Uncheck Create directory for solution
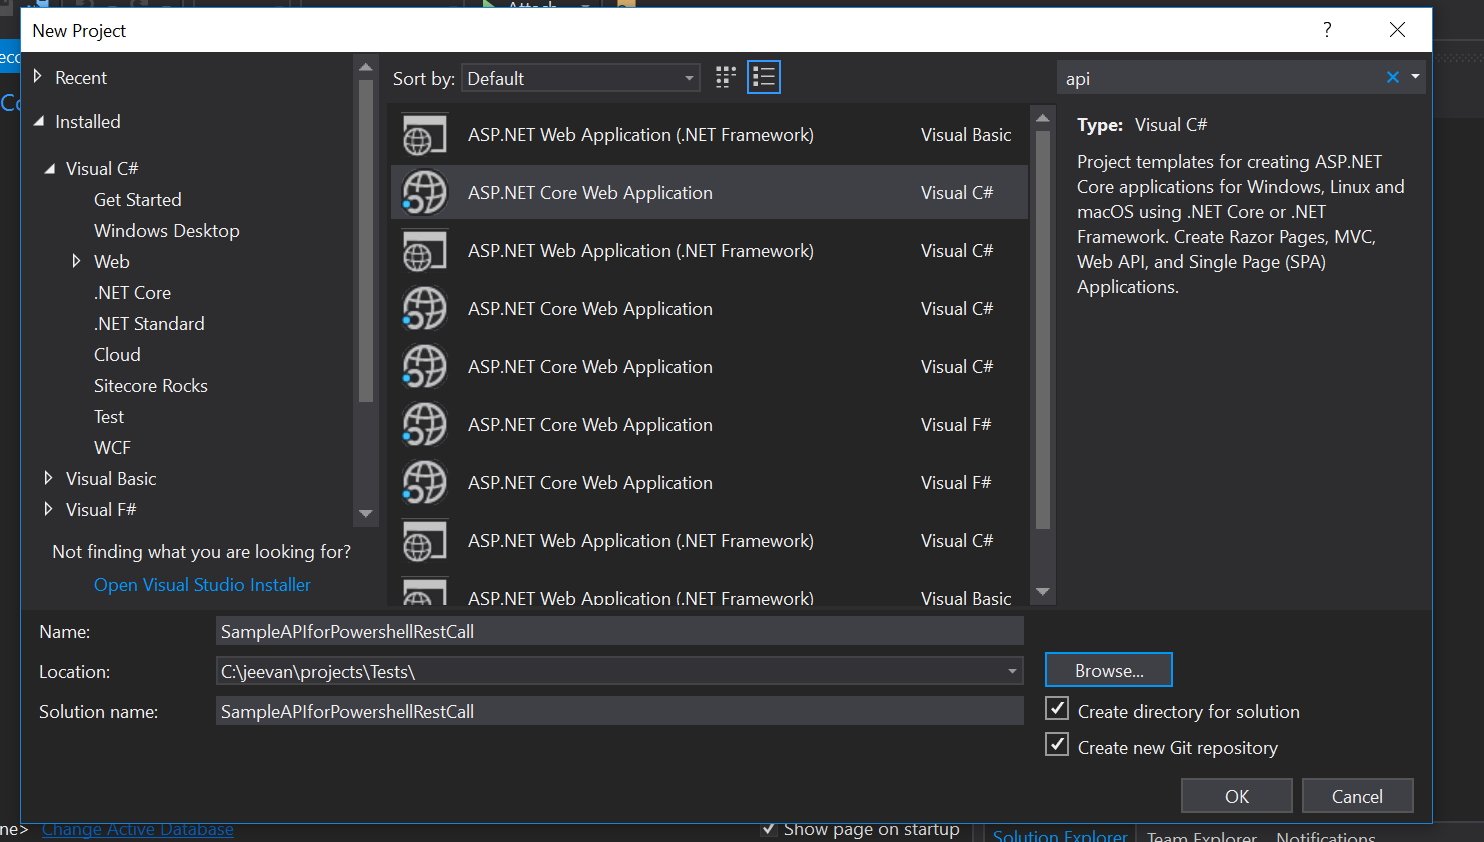The width and height of the screenshot is (1484, 842). point(1057,709)
